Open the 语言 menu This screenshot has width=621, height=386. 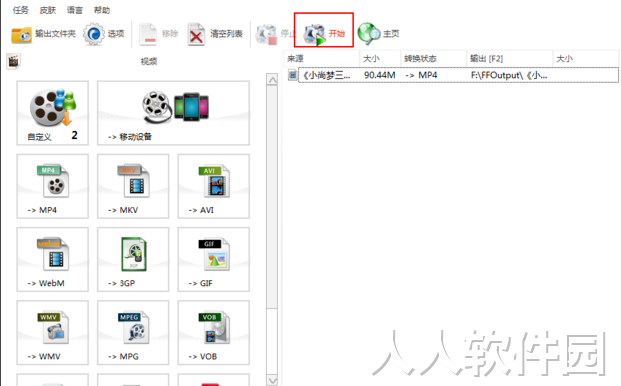74,10
